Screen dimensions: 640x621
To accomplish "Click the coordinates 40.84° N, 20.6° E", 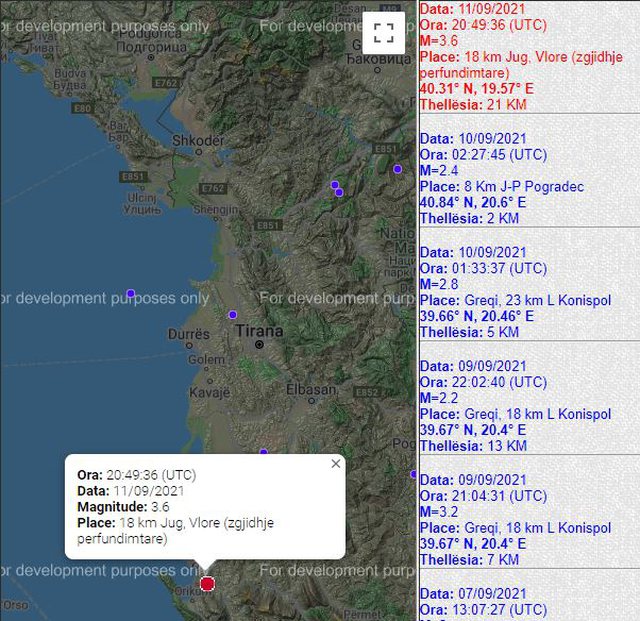I will tap(476, 203).
